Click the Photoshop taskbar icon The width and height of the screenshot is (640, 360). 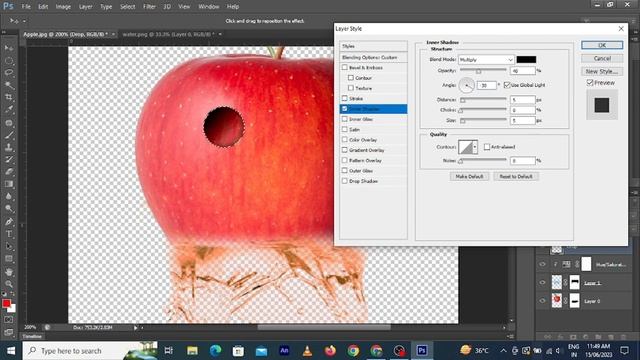(422, 350)
